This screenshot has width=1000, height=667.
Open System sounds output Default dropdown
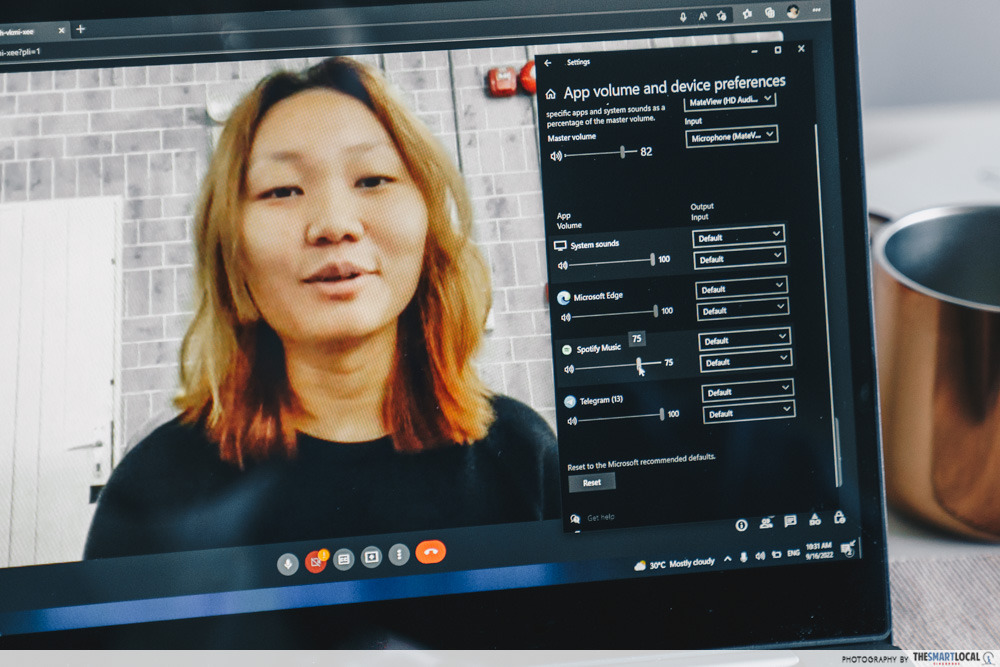739,236
